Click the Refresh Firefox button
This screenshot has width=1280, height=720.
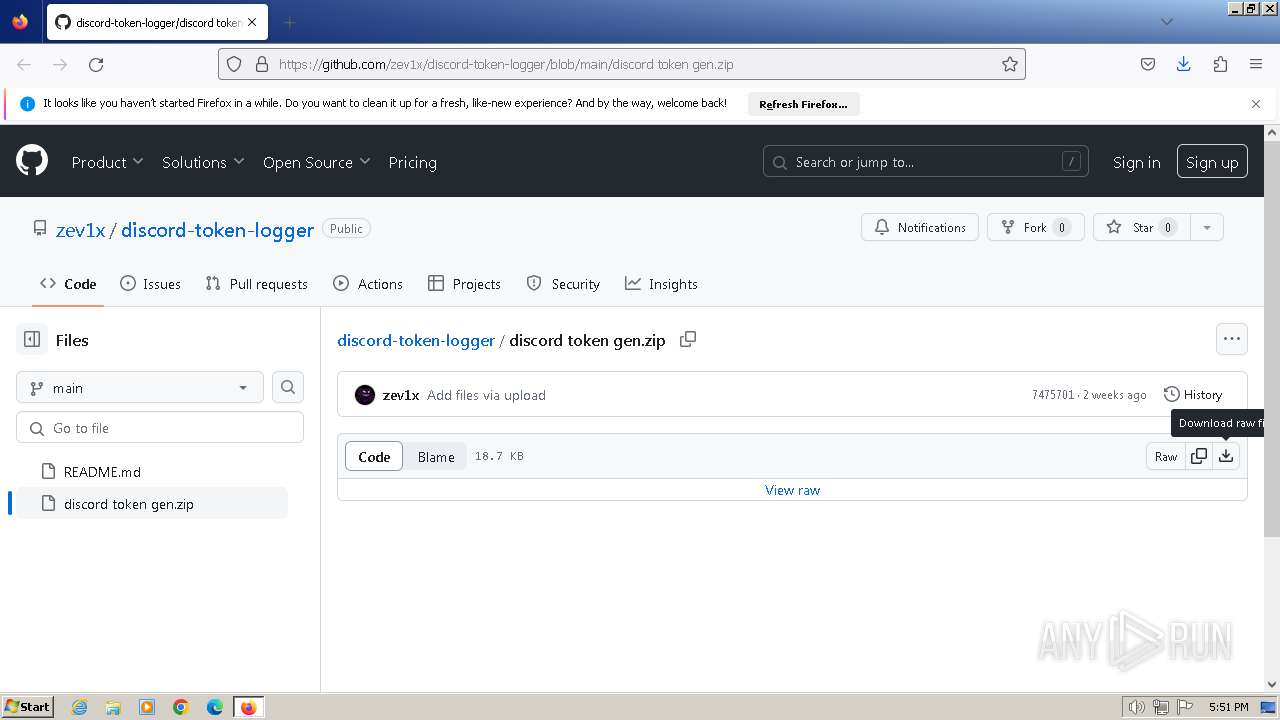tap(803, 104)
